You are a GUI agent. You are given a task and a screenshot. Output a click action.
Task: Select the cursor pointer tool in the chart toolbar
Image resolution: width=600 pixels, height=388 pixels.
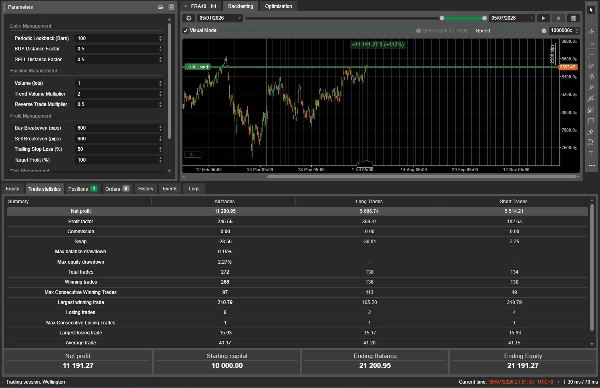(591, 9)
